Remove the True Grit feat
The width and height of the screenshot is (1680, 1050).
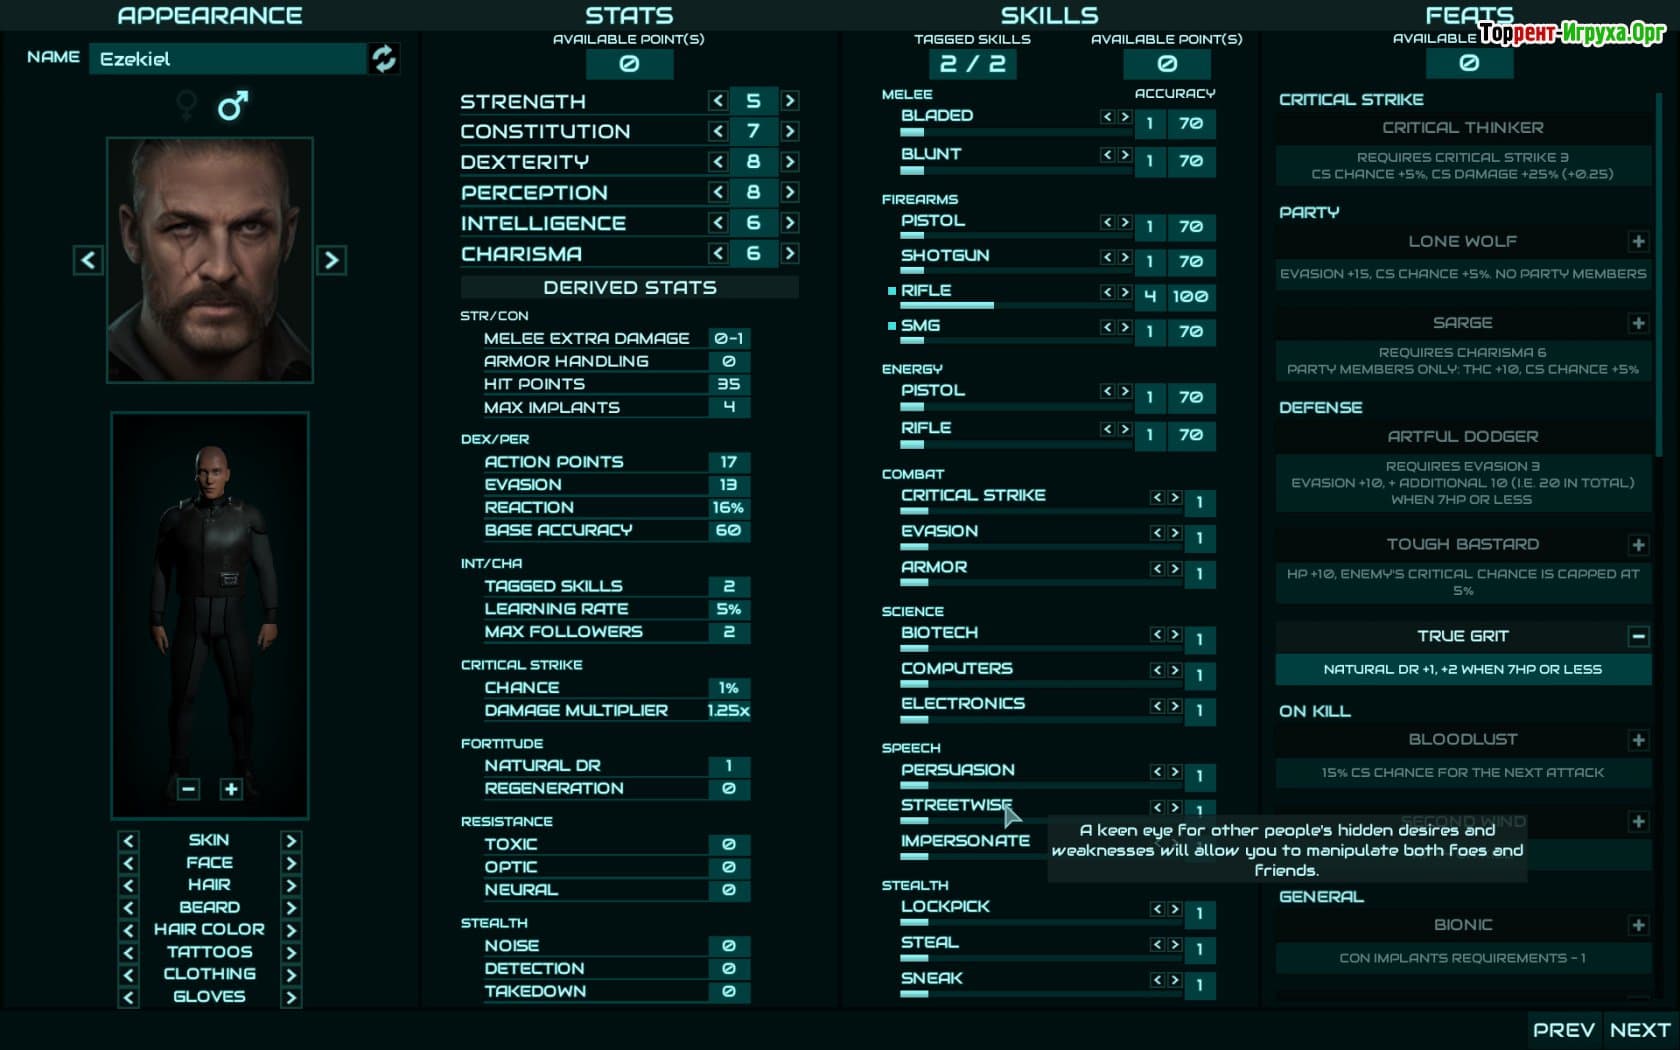pos(1637,636)
